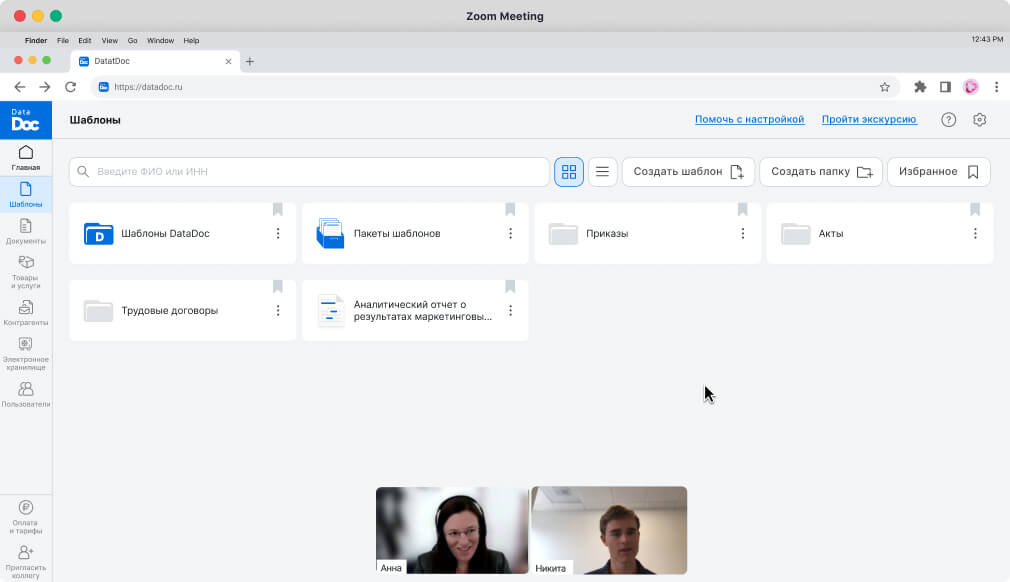Click the search field Введите ФИО или ИНН

[310, 172]
